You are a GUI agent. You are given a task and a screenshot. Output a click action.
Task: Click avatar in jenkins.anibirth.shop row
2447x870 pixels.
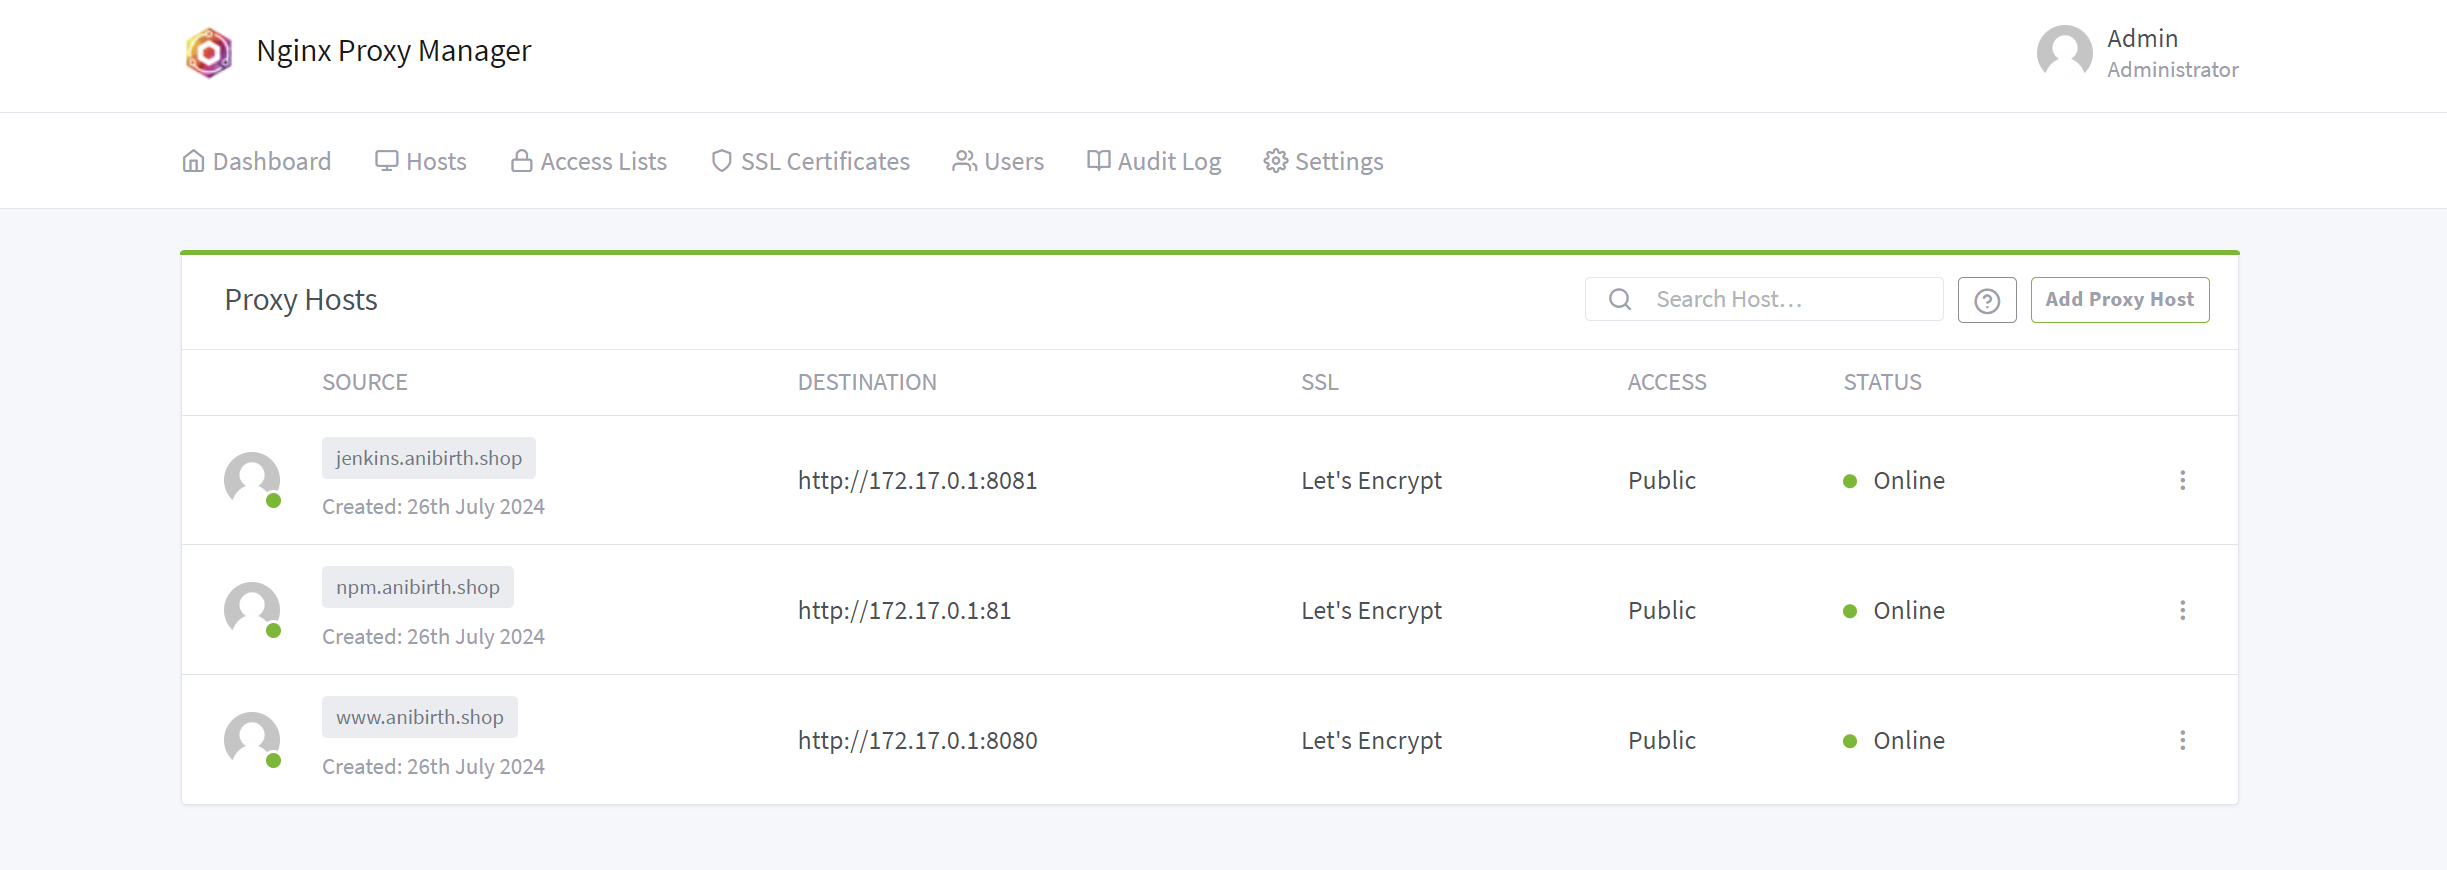pos(252,480)
